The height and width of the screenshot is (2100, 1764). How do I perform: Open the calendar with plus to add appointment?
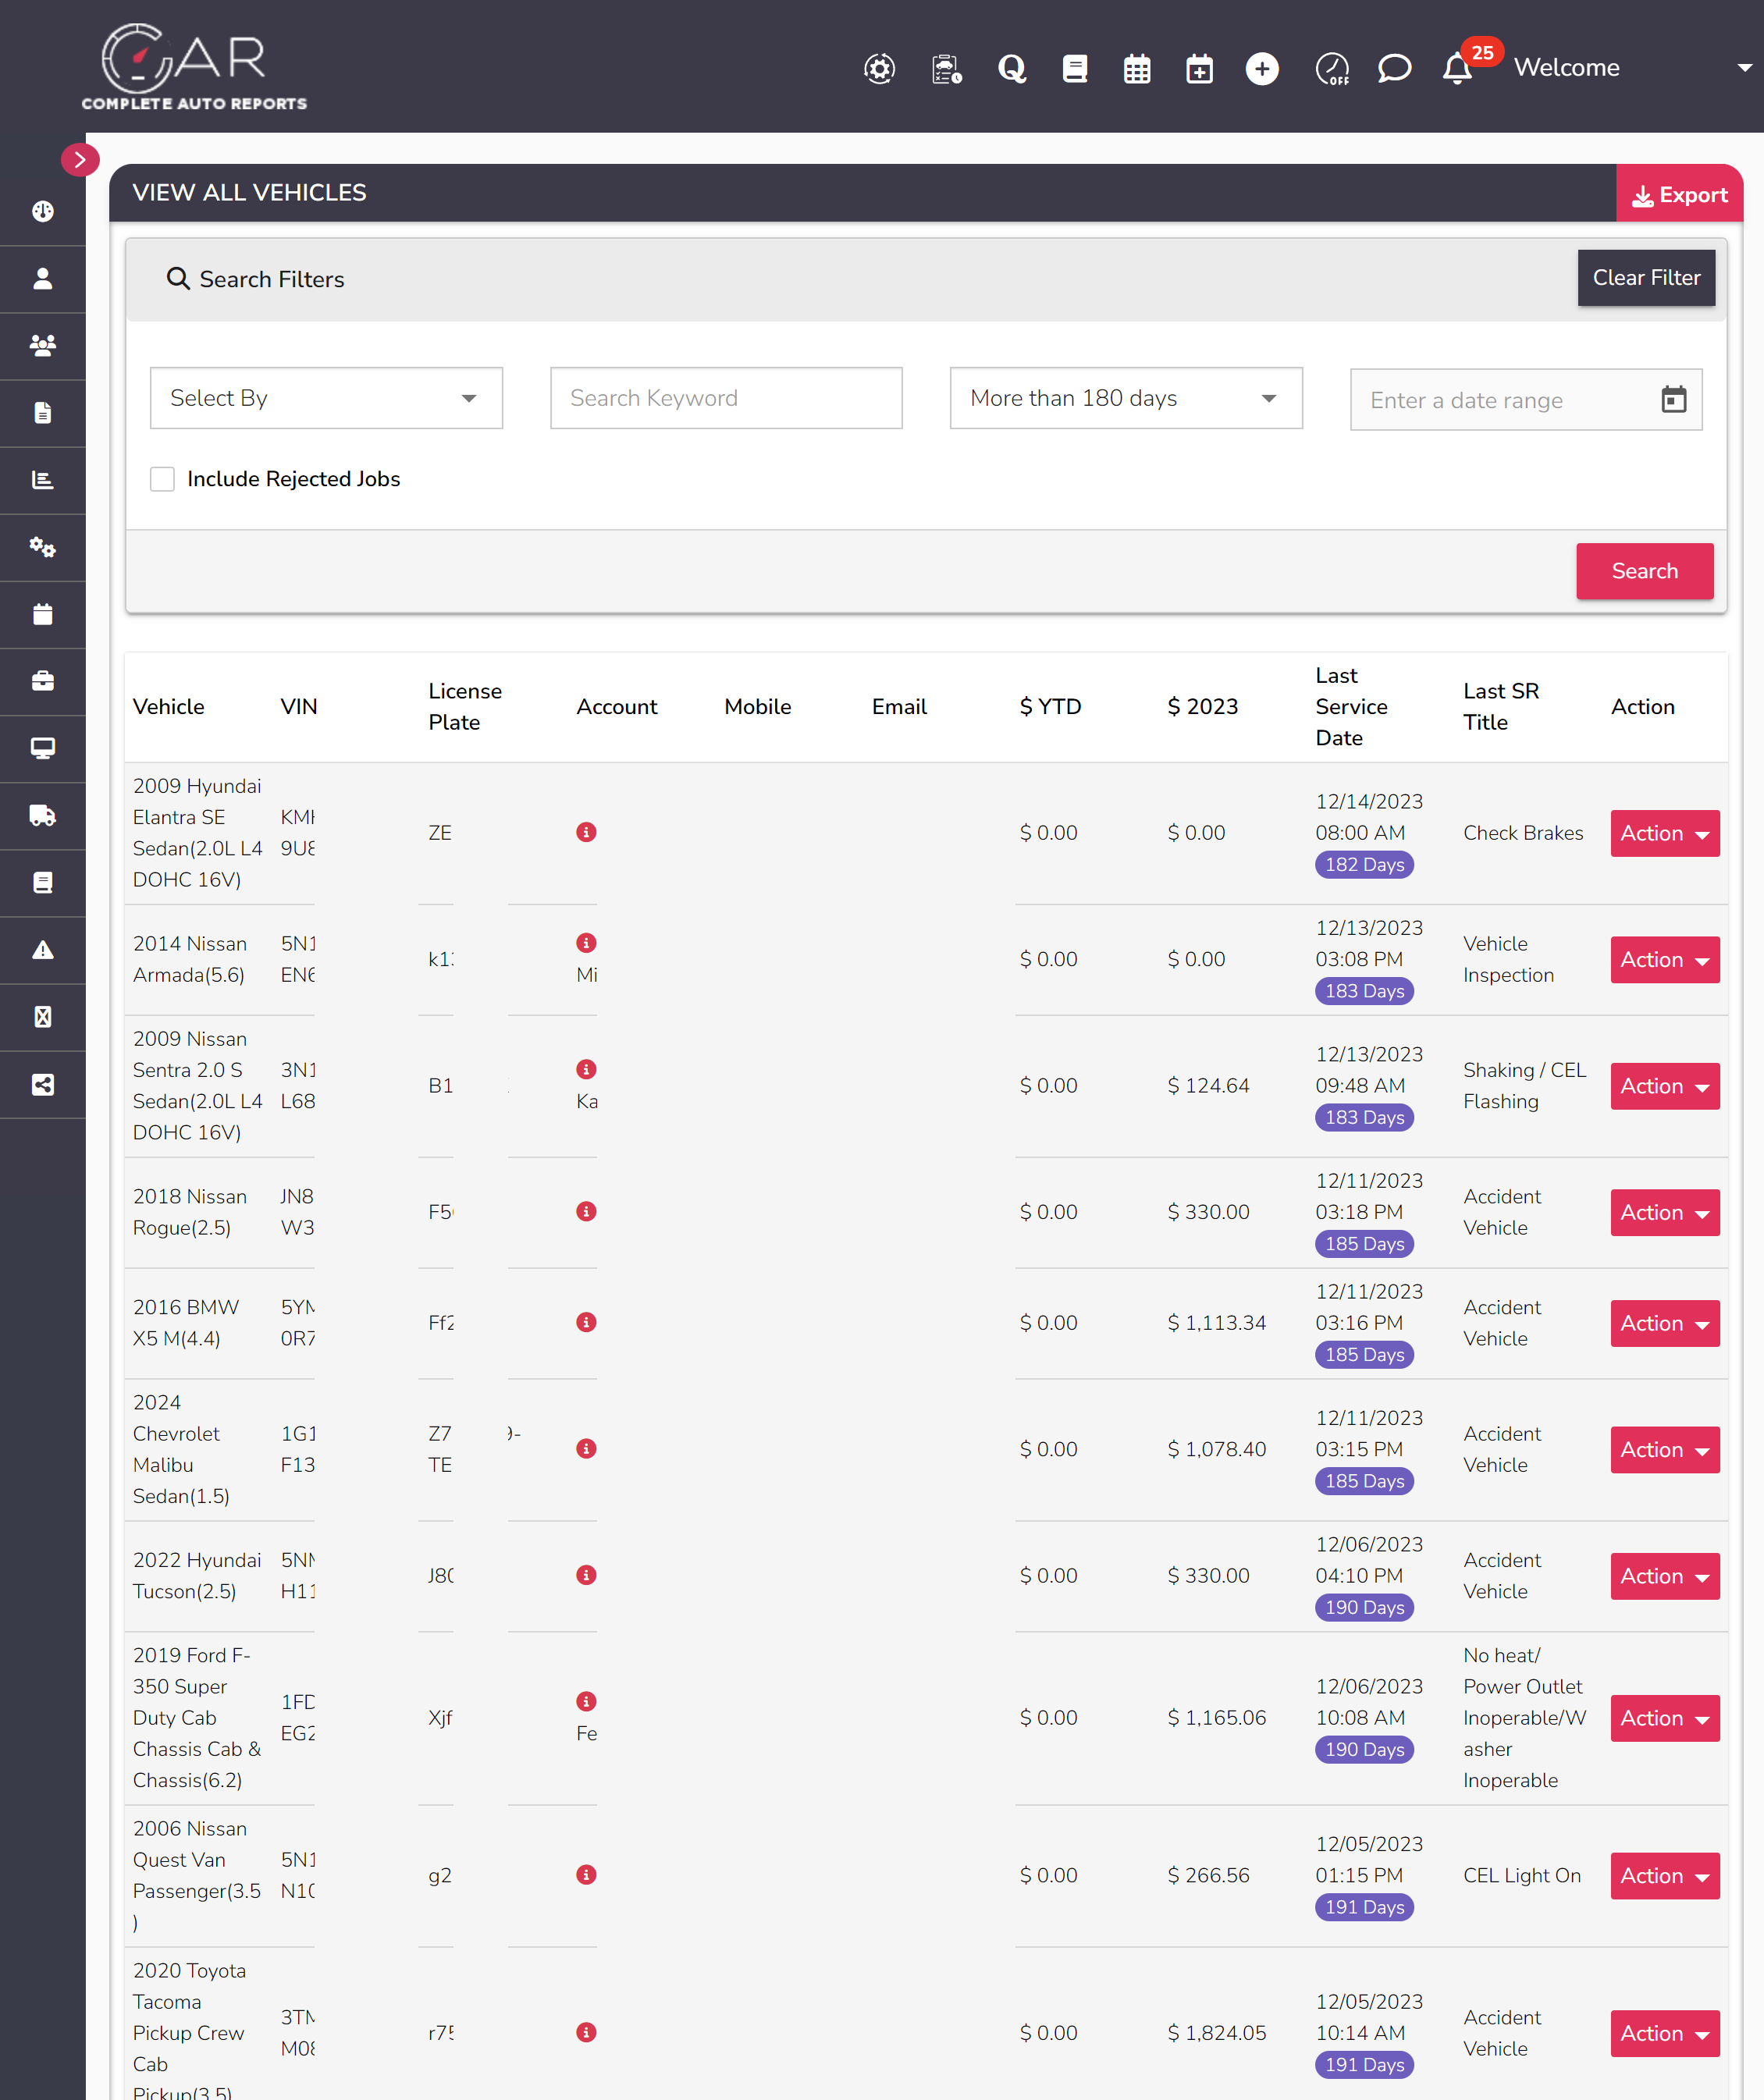(x=1199, y=68)
